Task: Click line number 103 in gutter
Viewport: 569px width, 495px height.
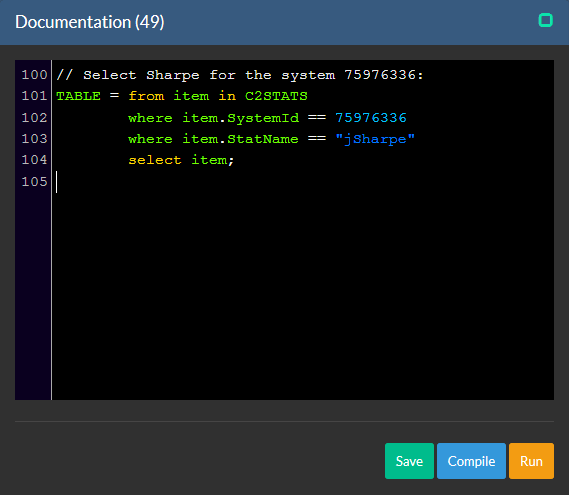Action: 34,139
